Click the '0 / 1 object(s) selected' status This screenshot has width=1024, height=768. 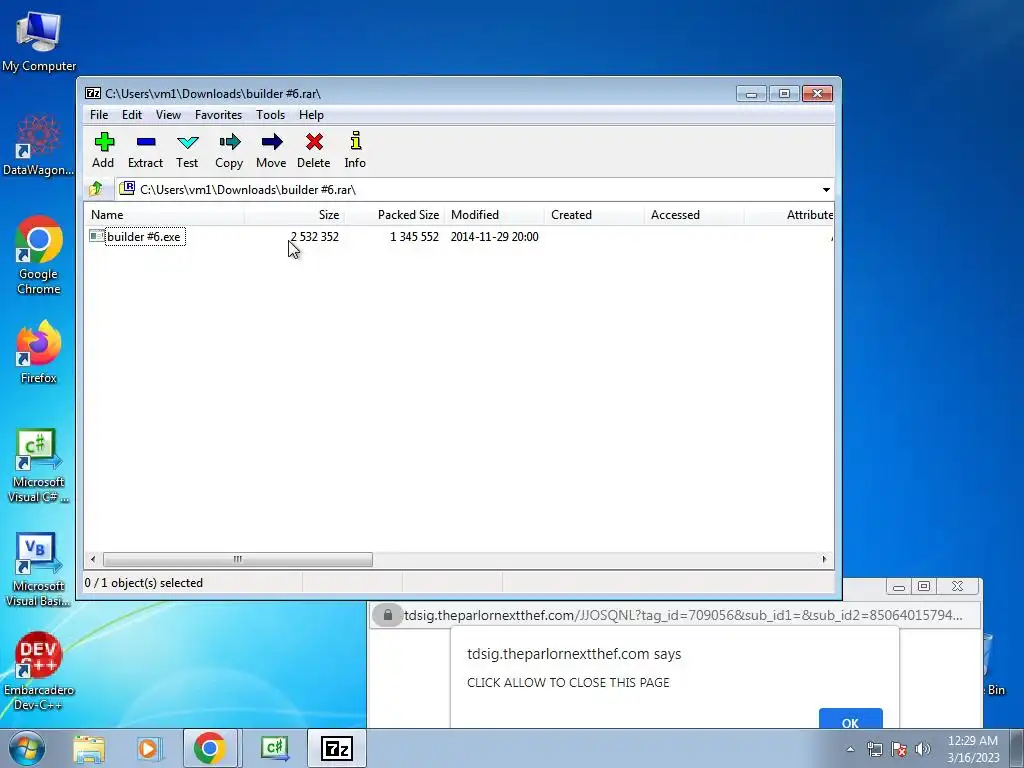[x=144, y=583]
